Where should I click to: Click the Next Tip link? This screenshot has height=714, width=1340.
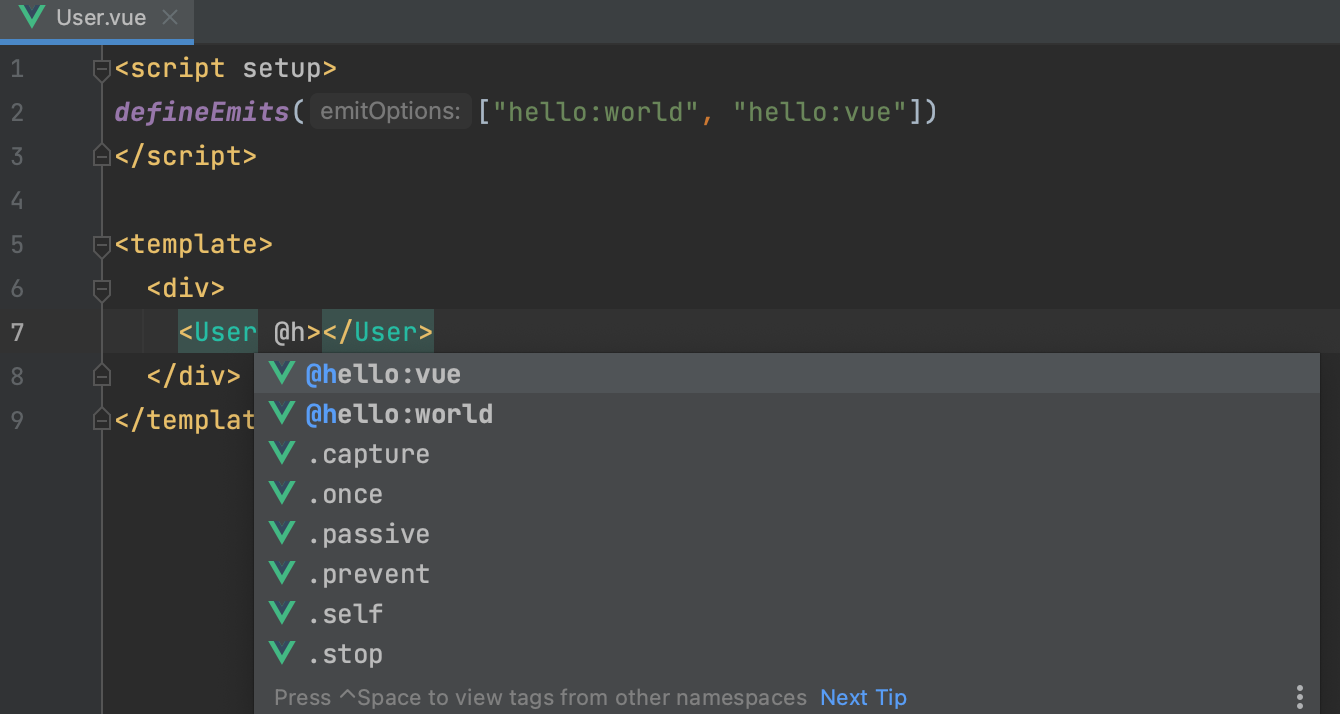[x=863, y=697]
